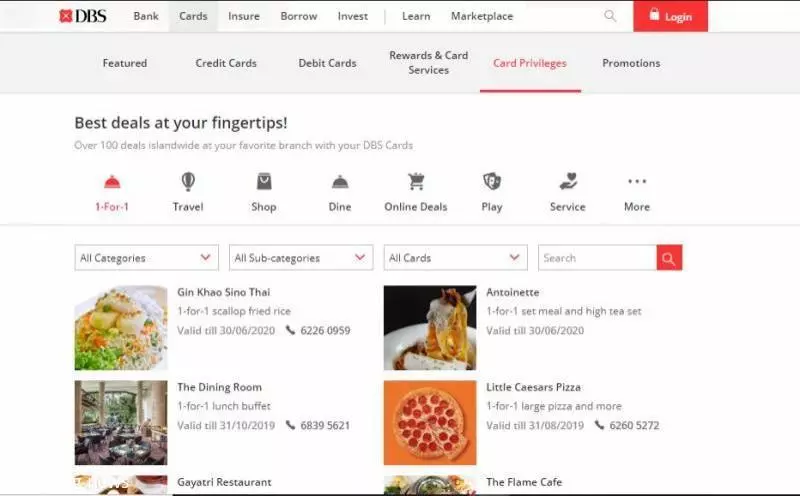
Task: Open Gayatri Restaurant deal title
Action: (224, 482)
